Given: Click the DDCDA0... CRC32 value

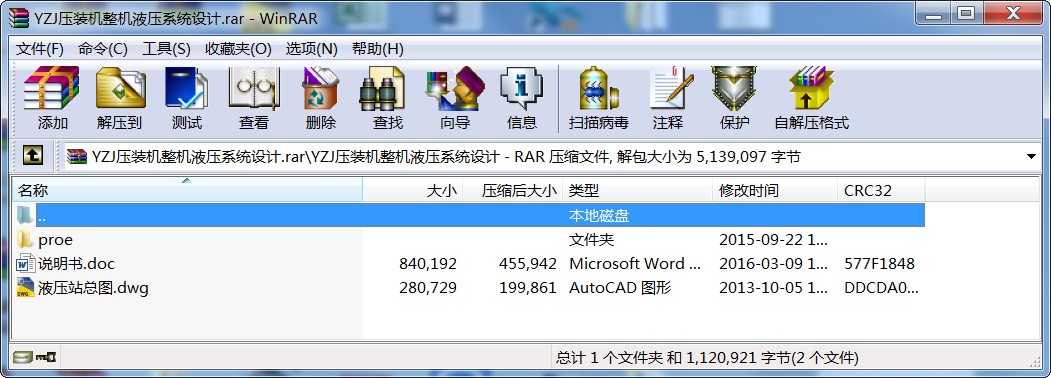Looking at the screenshot, I should pyautogui.click(x=881, y=288).
